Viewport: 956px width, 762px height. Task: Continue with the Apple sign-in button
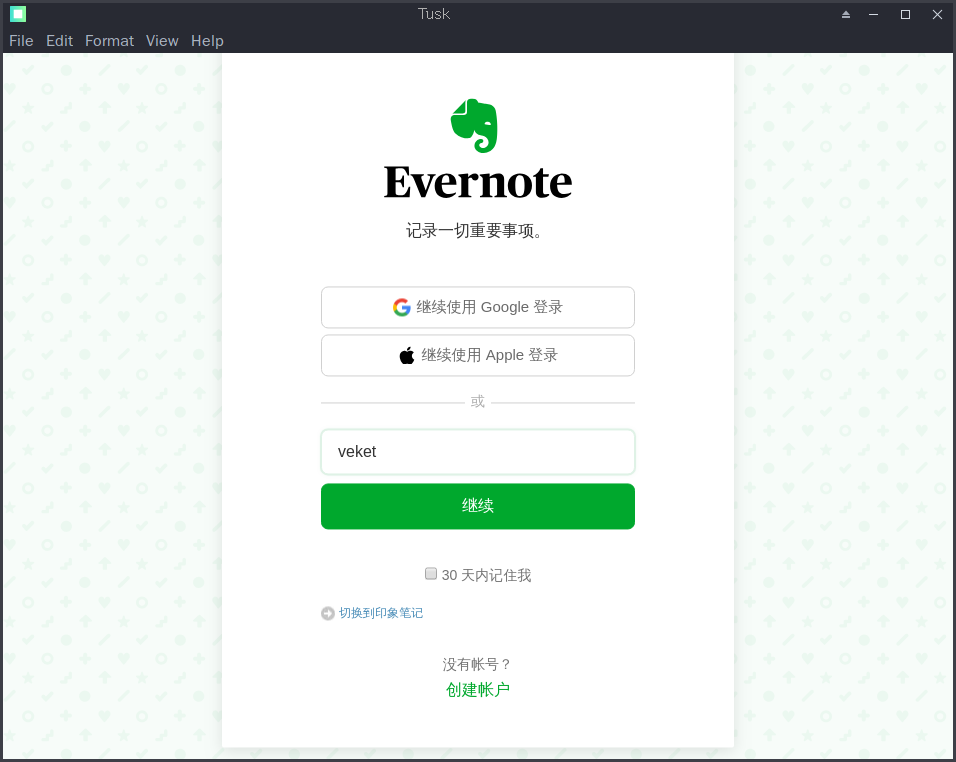click(478, 355)
